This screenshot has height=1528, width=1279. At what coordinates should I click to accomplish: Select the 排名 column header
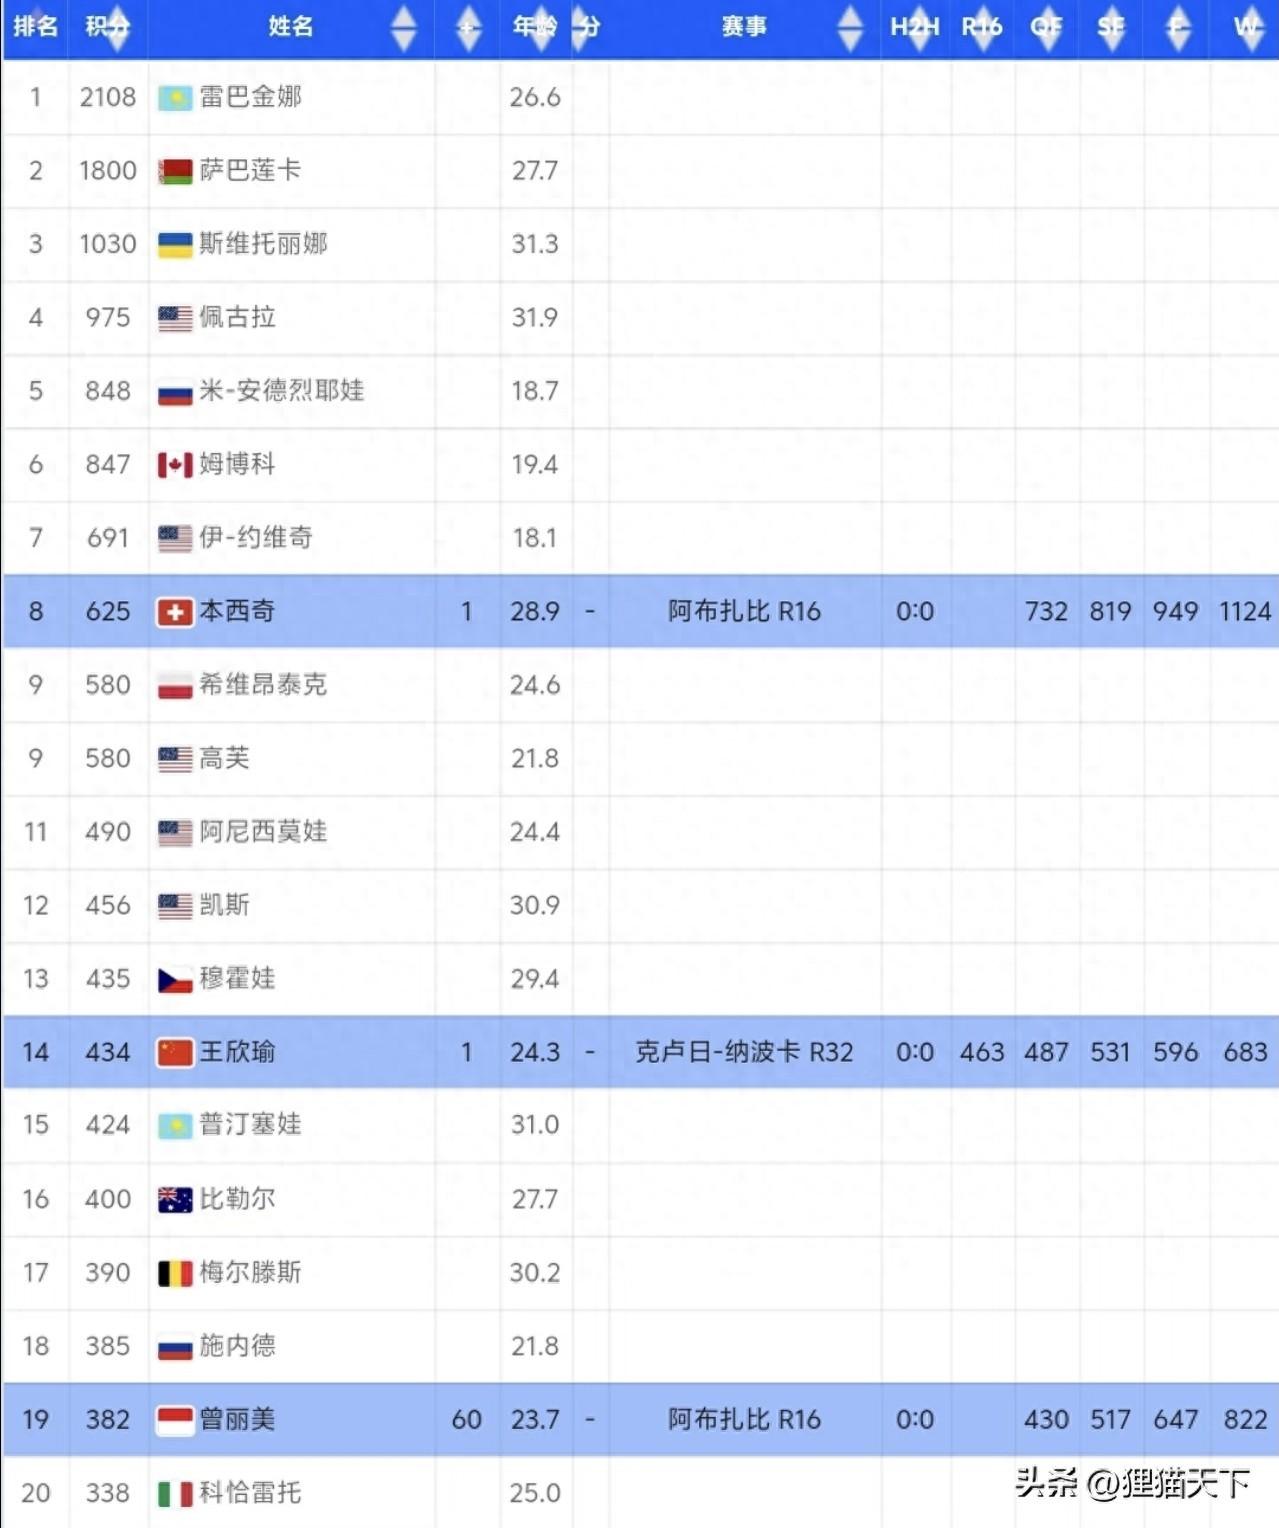(35, 27)
